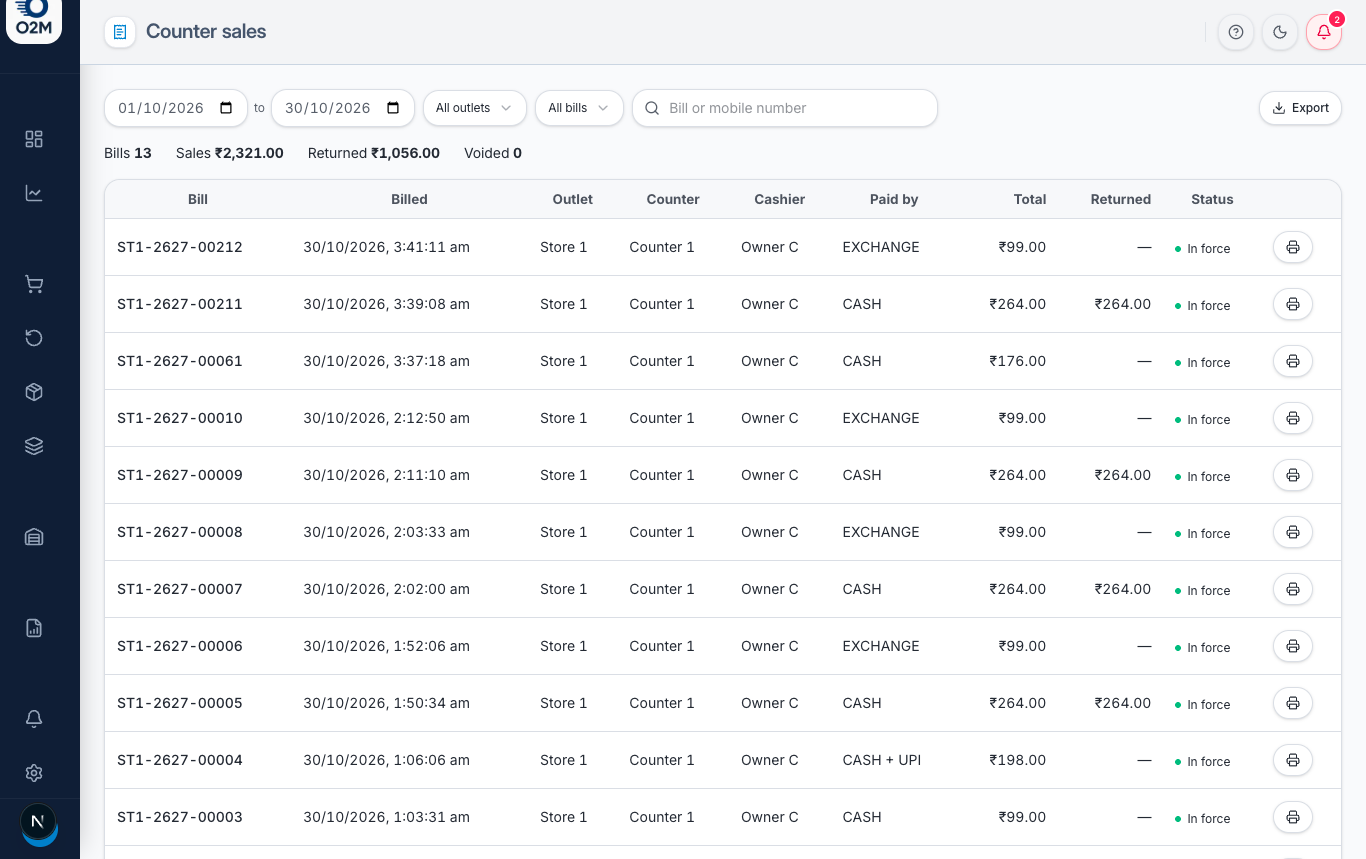The height and width of the screenshot is (859, 1366).
Task: Expand the All outlets dropdown
Action: point(475,108)
